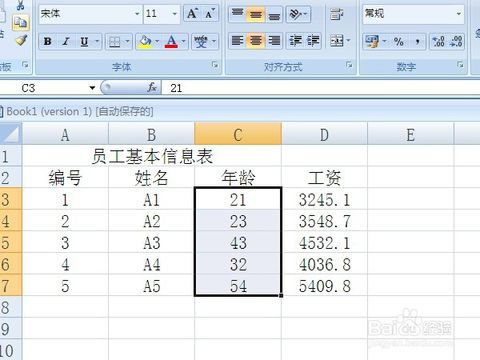Select header cell 姓名
This screenshot has width=480, height=360.
(152, 178)
